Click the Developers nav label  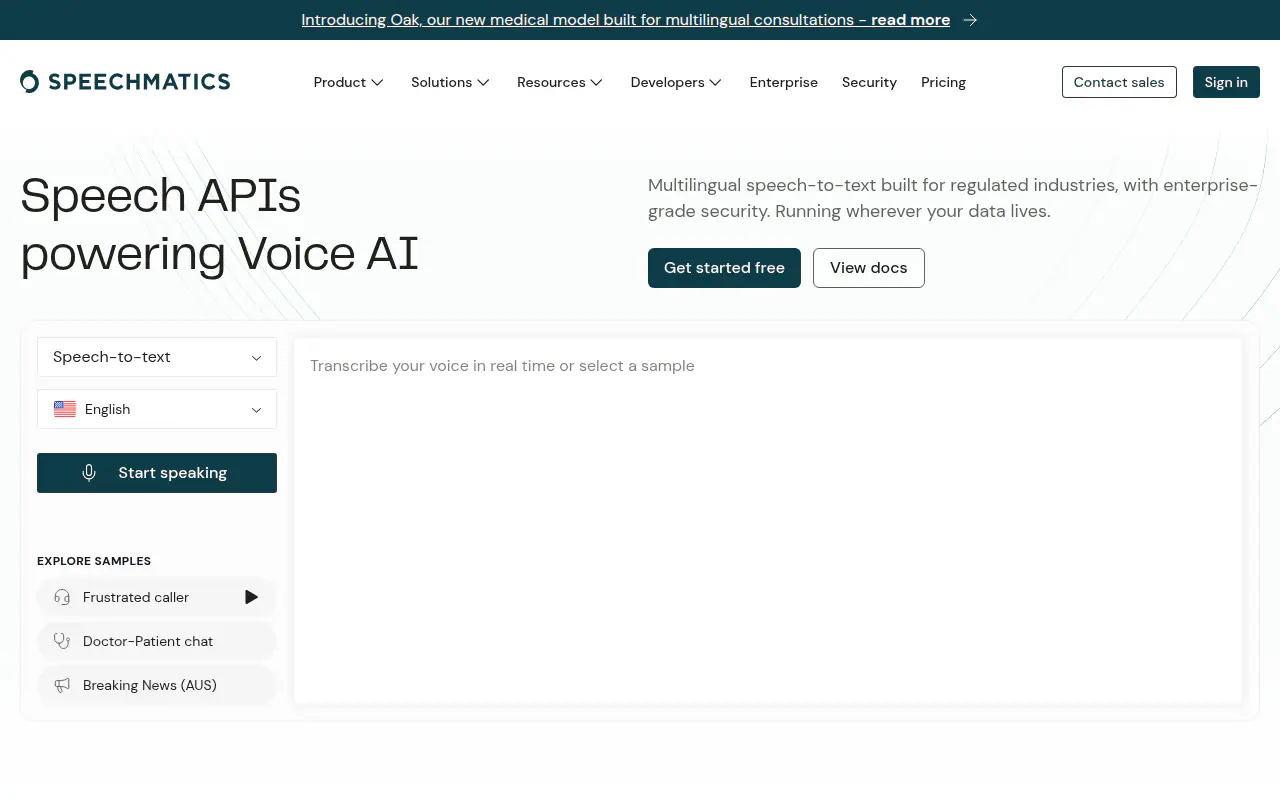(667, 82)
